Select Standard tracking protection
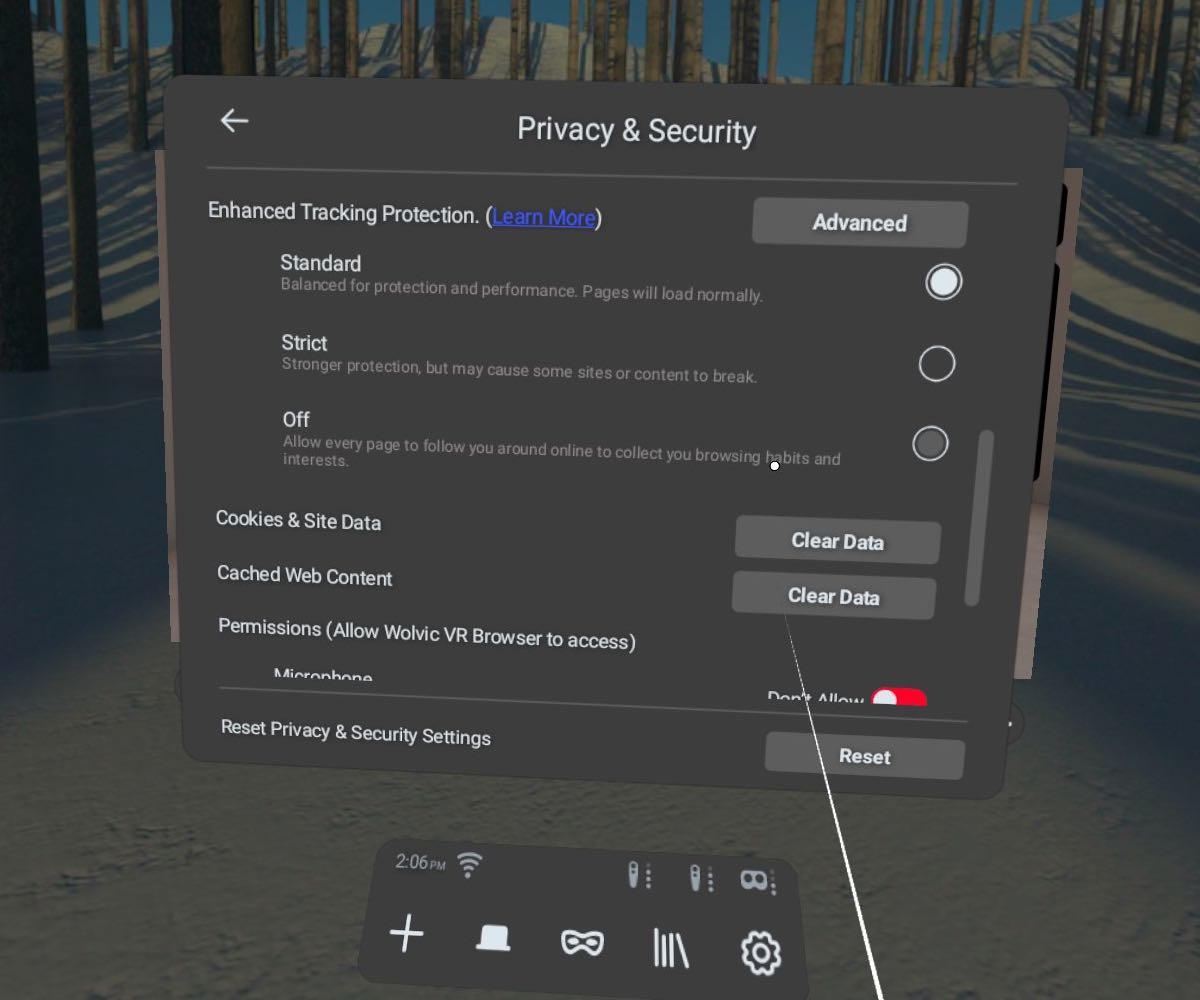Screen dimensions: 1200x1000 tap(943, 282)
